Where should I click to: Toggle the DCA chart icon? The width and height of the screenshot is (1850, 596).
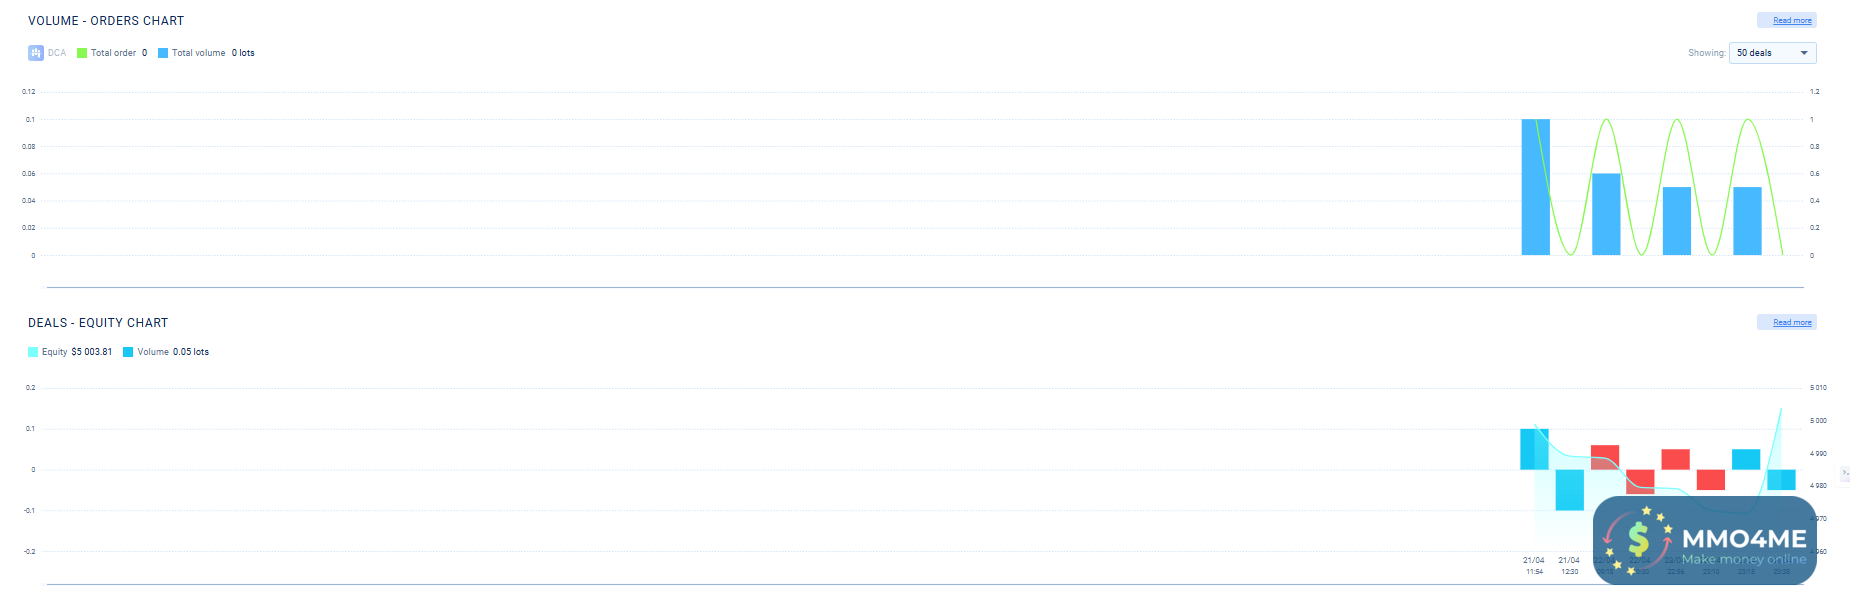(x=36, y=53)
